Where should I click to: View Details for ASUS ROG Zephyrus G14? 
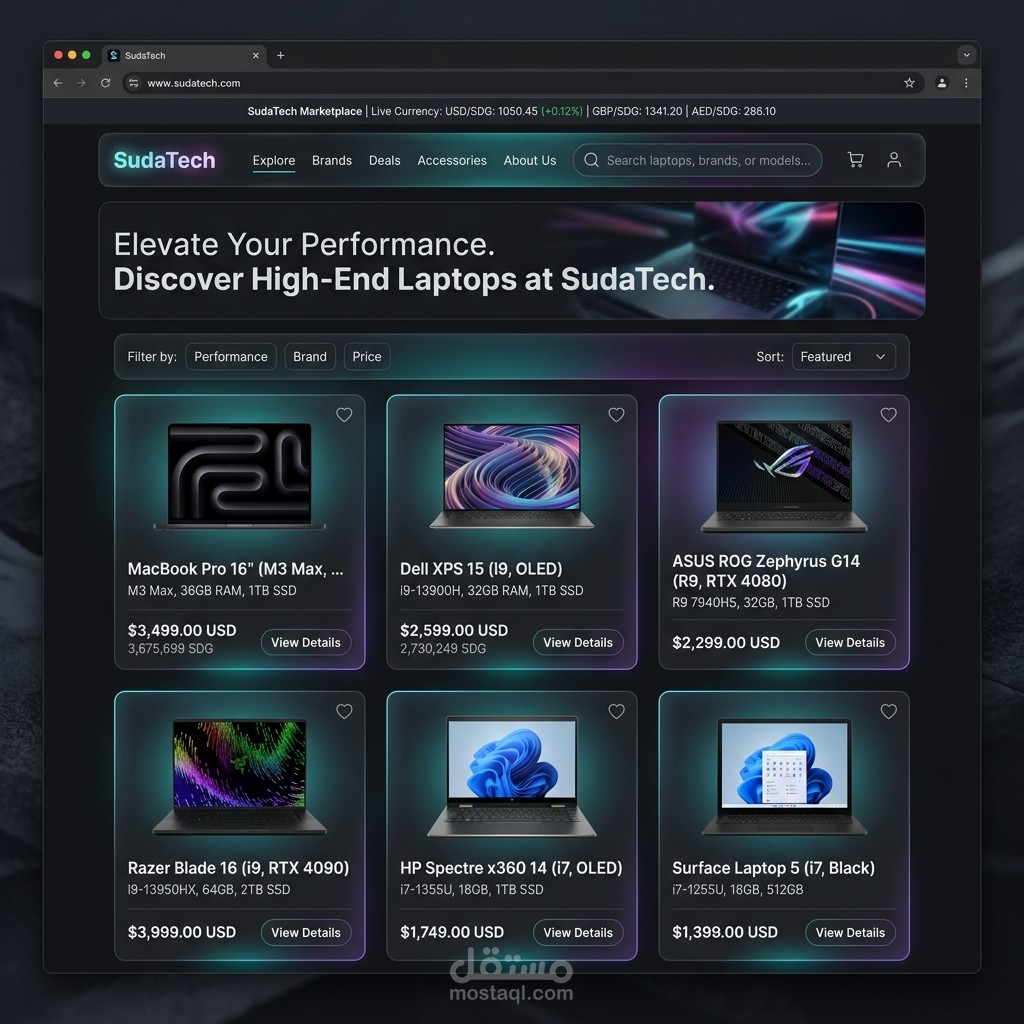coord(850,643)
